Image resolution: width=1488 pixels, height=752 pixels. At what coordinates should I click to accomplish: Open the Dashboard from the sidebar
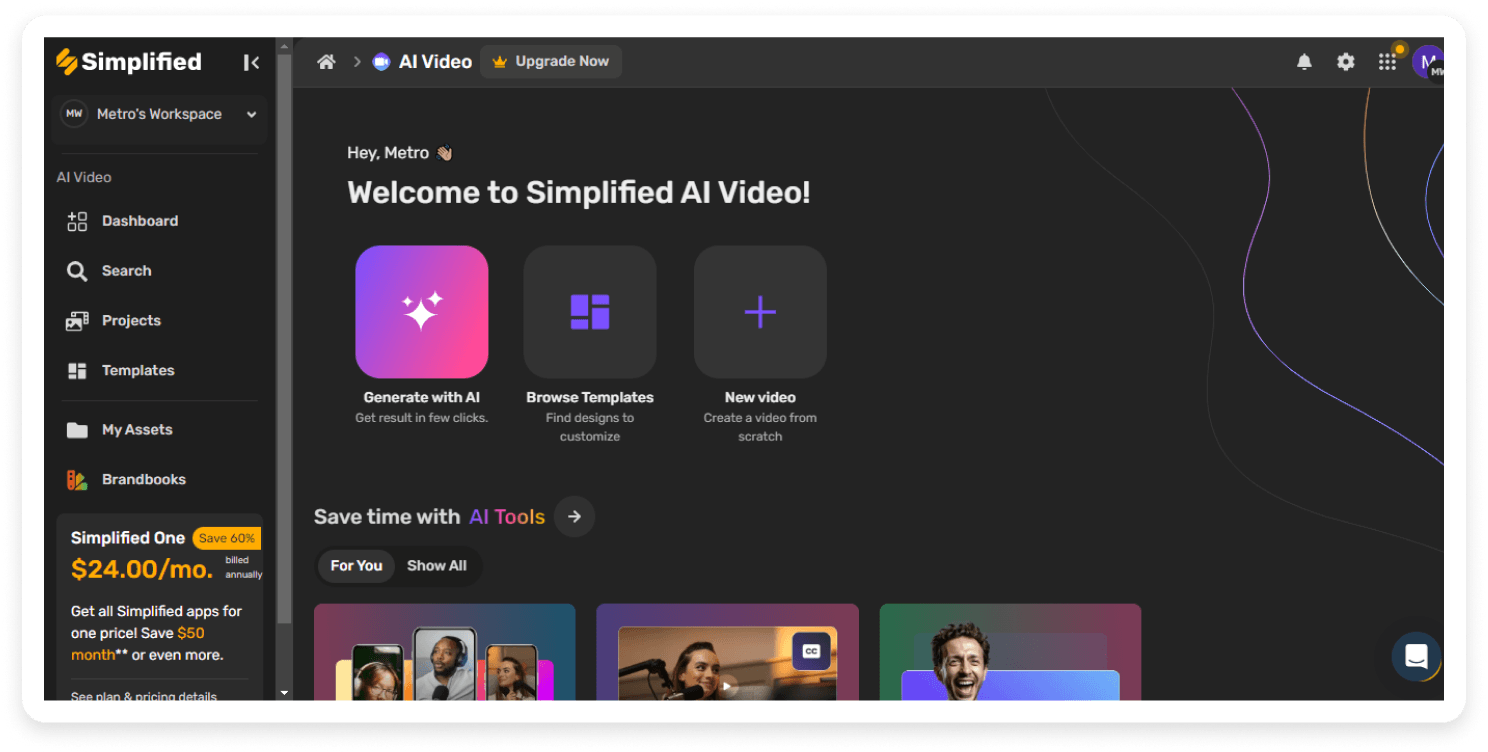pos(139,221)
